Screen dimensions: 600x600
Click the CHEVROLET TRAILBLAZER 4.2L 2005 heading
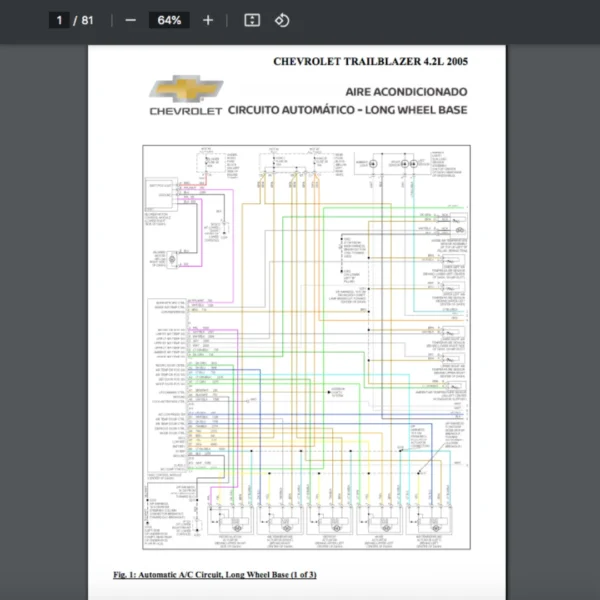tap(370, 61)
